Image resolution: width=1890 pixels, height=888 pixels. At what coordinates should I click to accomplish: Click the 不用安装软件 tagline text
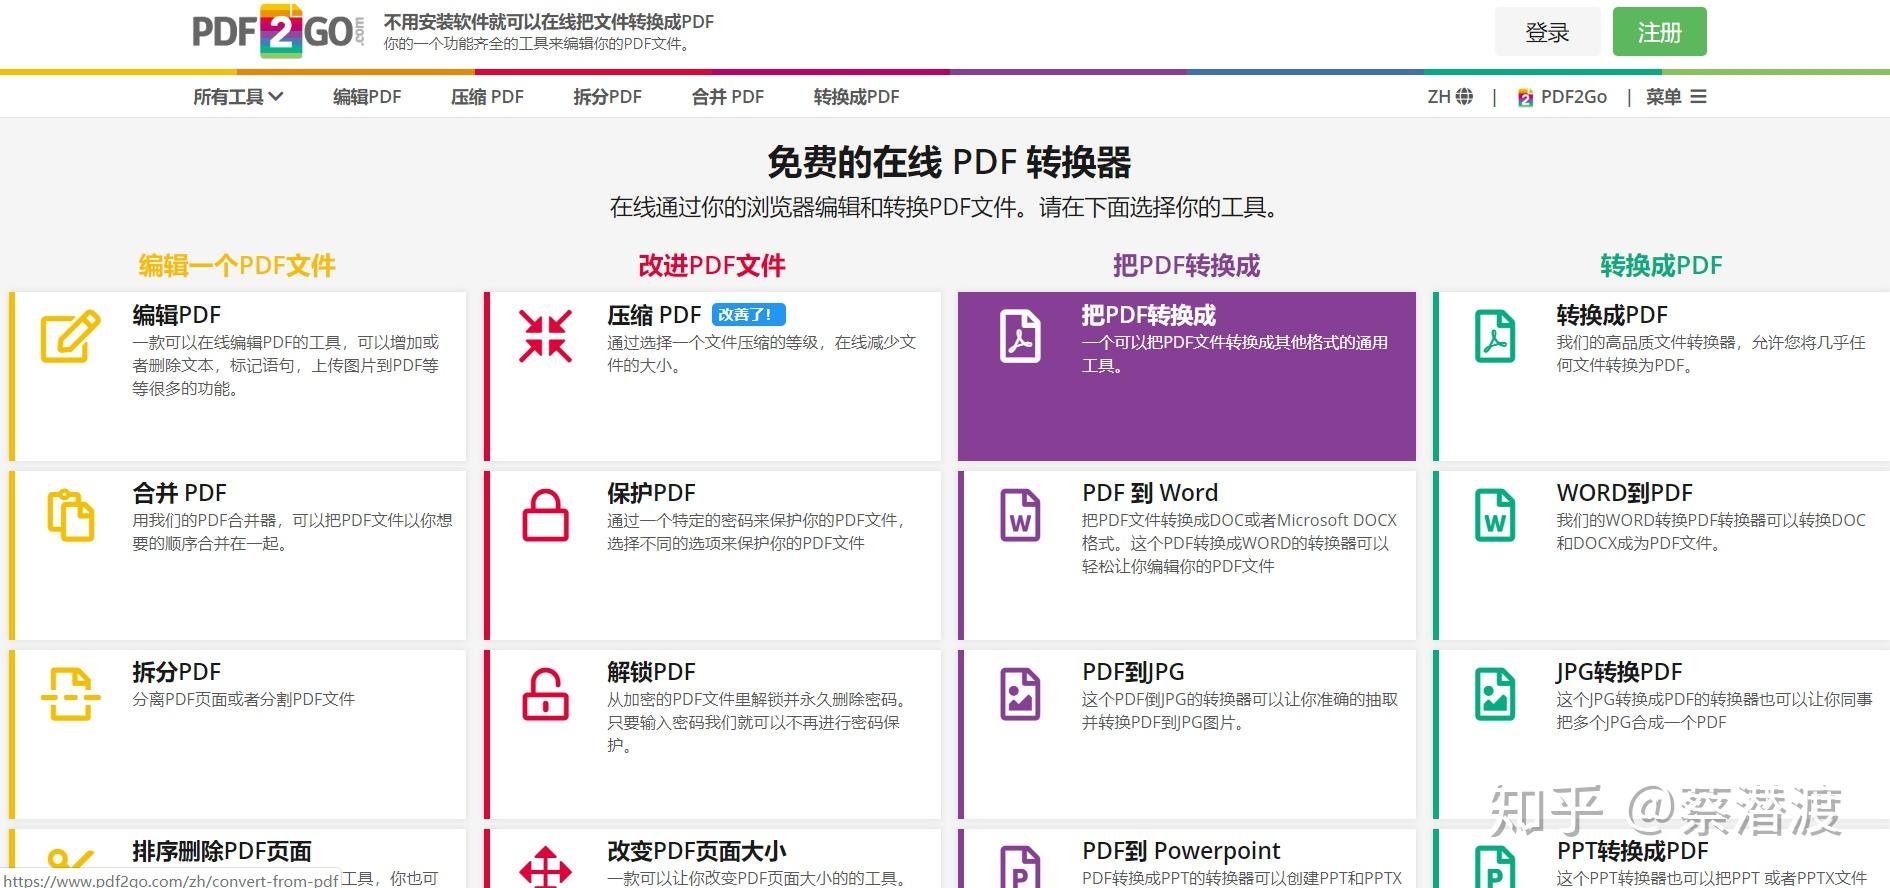click(x=549, y=22)
